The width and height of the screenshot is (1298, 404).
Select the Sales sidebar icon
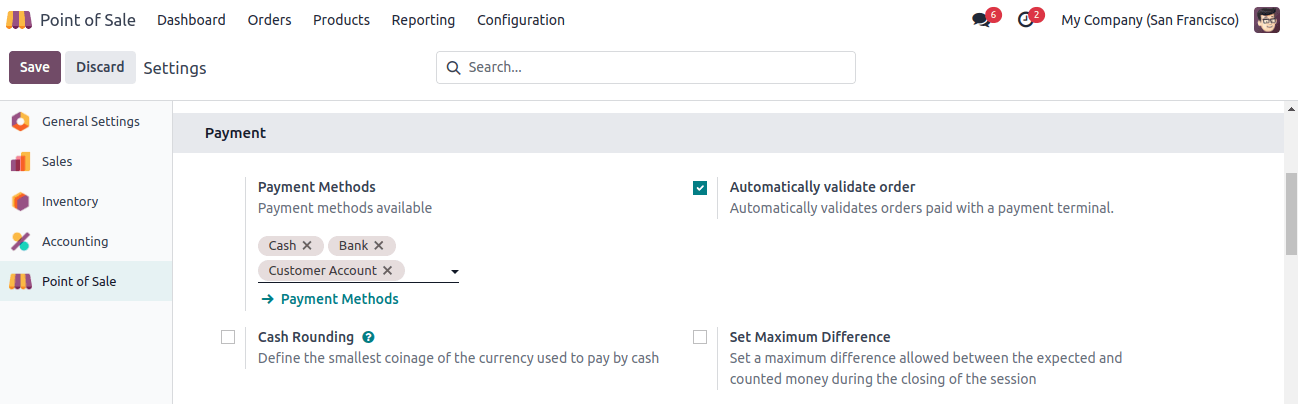(x=20, y=161)
